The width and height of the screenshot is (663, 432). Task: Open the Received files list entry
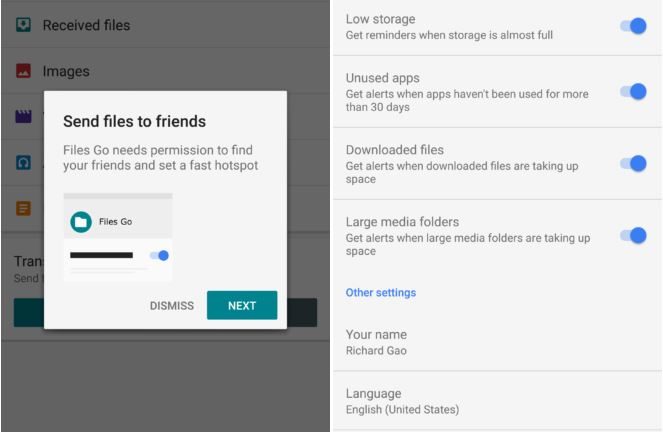[86, 25]
